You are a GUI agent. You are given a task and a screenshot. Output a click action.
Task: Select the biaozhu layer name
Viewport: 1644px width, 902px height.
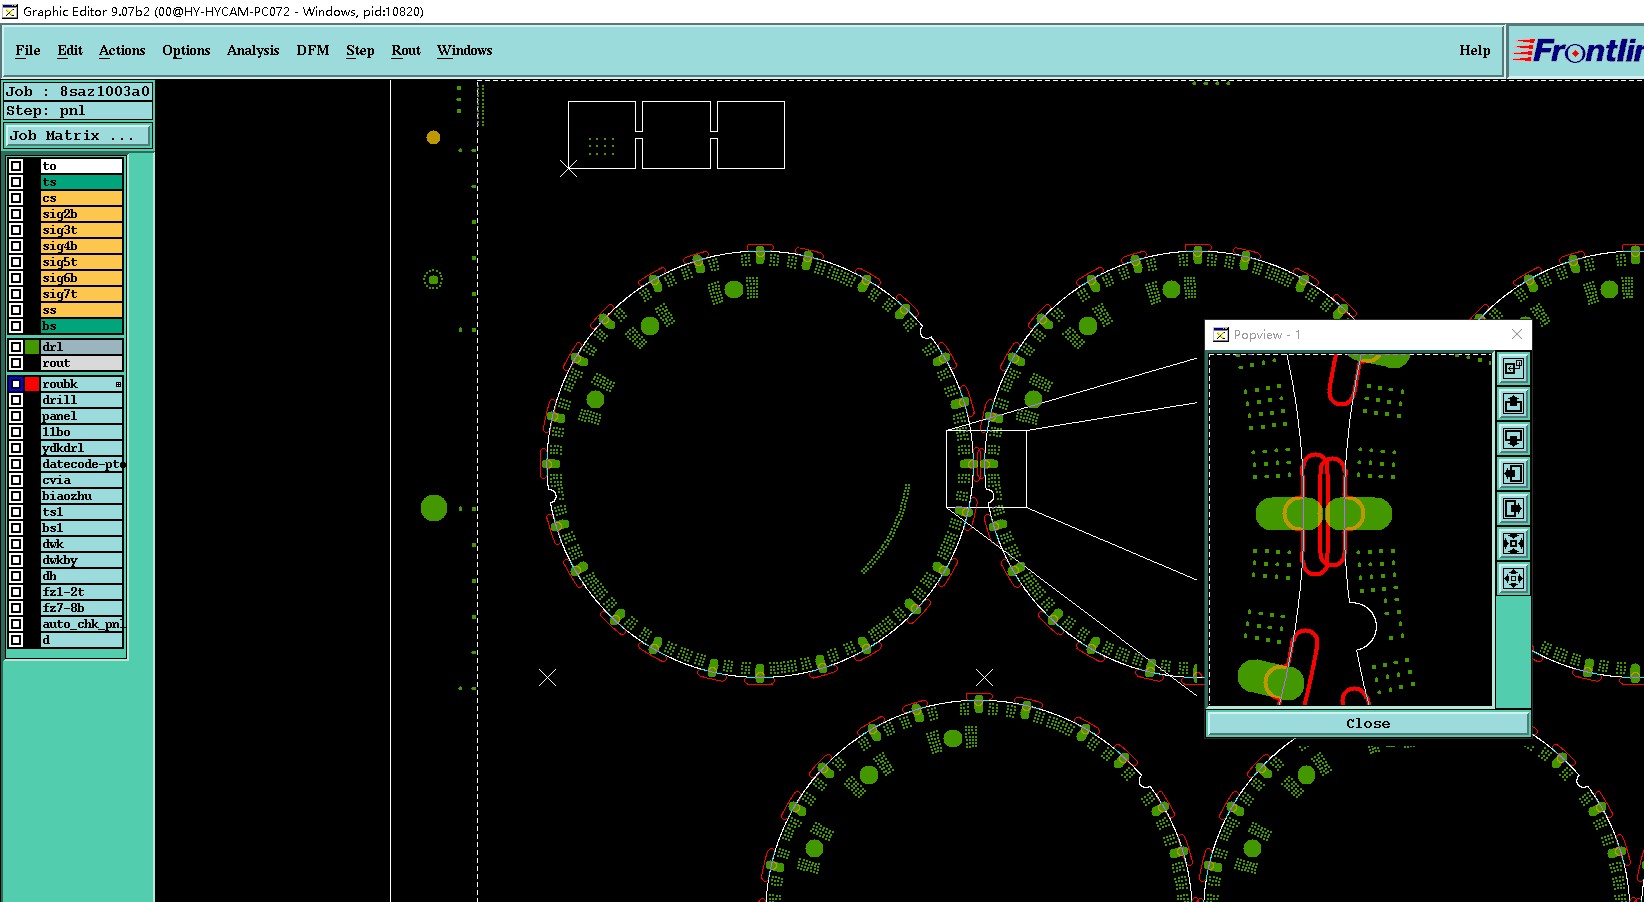pyautogui.click(x=81, y=496)
